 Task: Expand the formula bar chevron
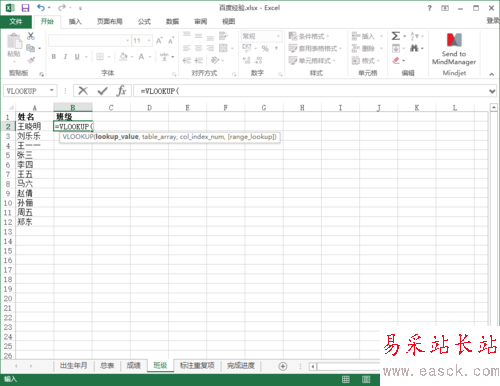[x=492, y=91]
